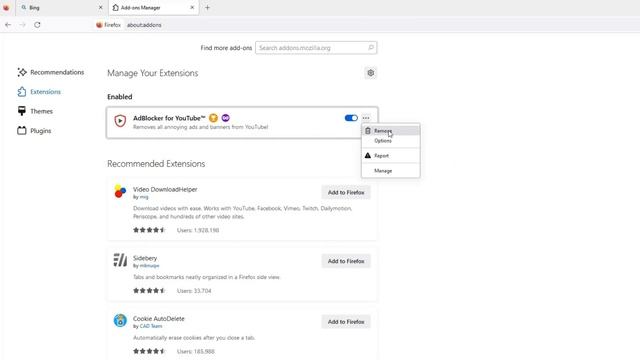Click the orange recommended badge on AdBlocker
This screenshot has height=360, width=640.
(213, 118)
